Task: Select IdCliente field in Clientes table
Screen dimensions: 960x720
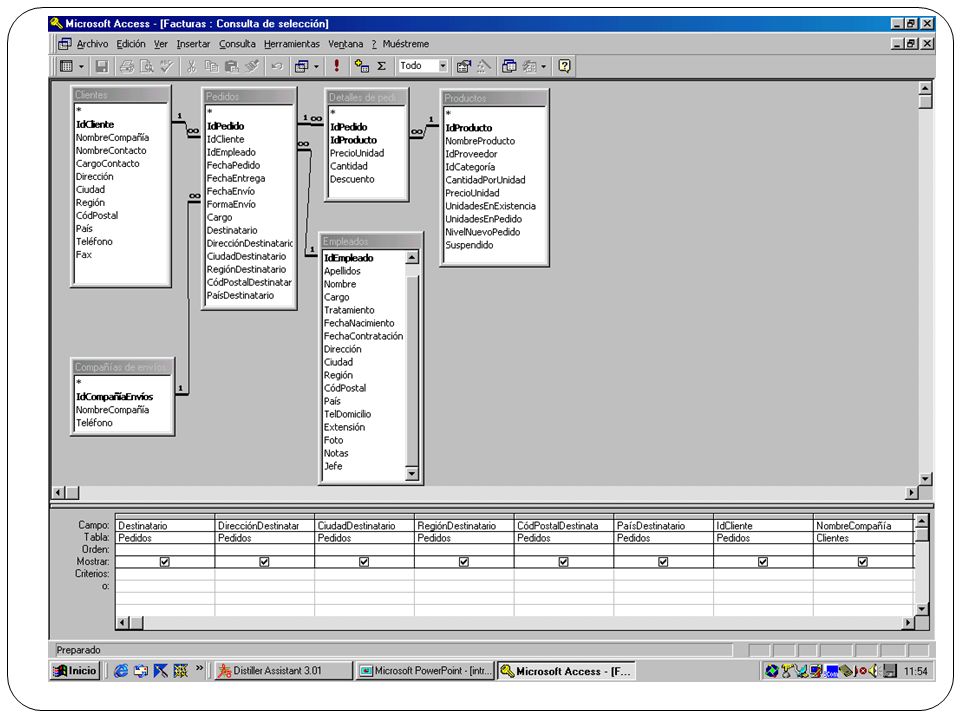Action: [95, 124]
